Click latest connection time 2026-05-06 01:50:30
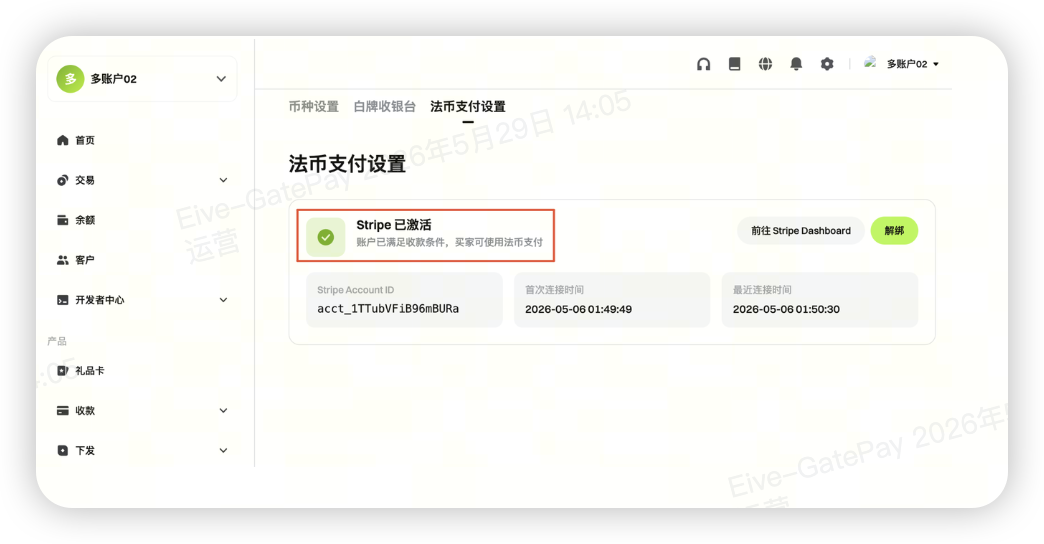The image size is (1044, 544). pos(786,309)
